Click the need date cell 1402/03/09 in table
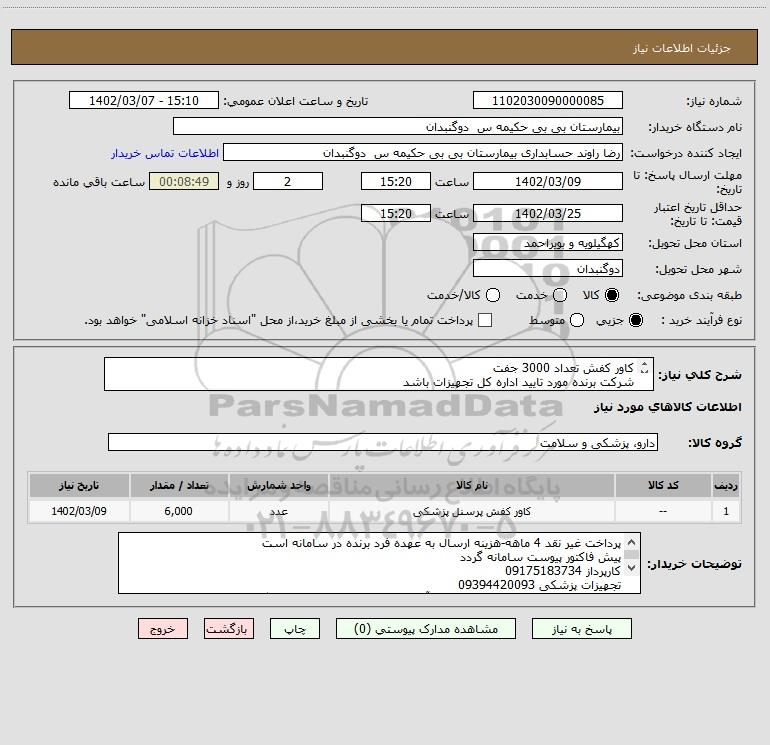The width and height of the screenshot is (770, 745). point(79,511)
